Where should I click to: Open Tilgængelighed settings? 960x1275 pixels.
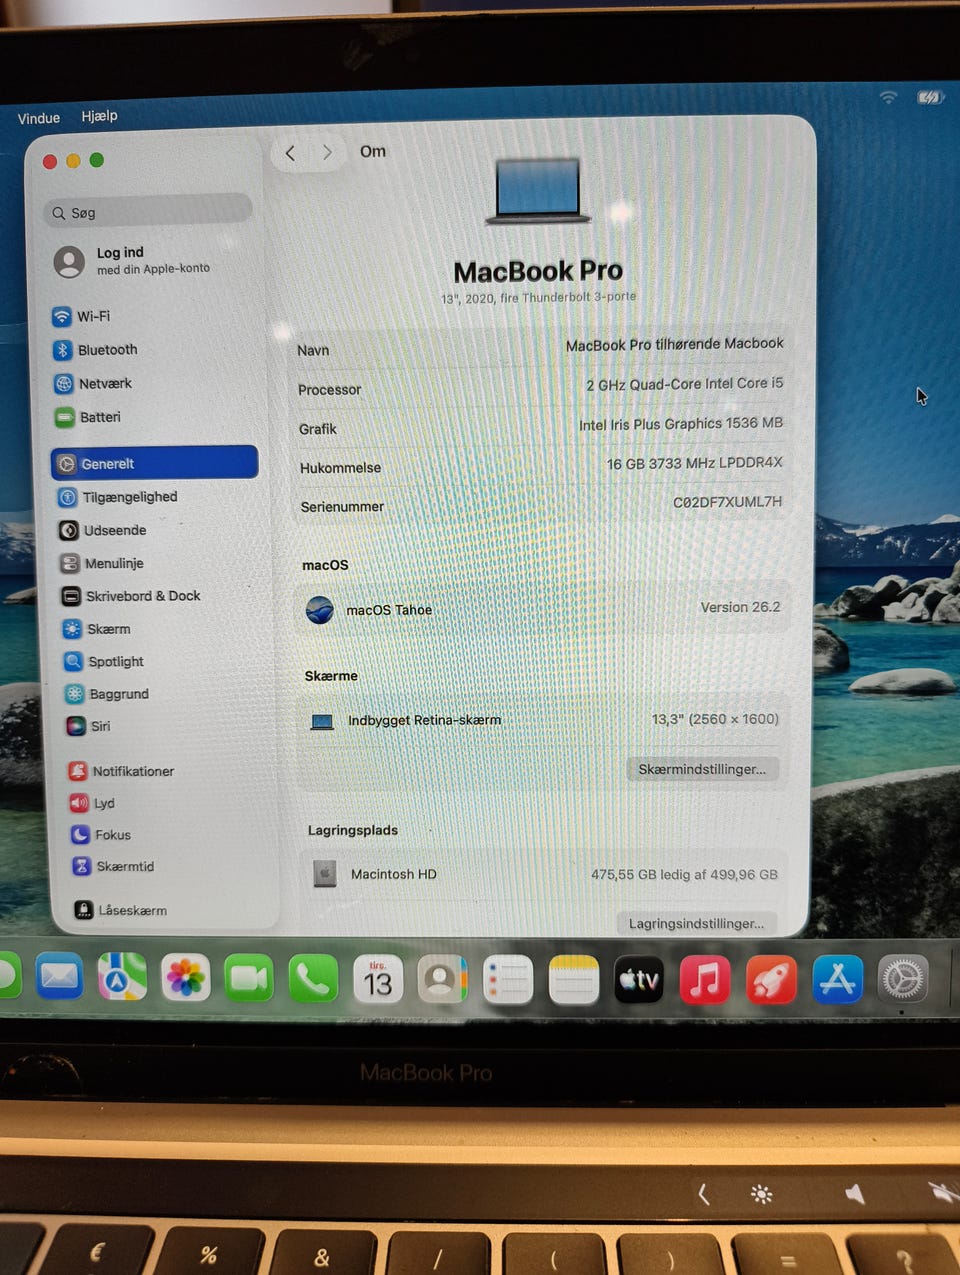(118, 497)
